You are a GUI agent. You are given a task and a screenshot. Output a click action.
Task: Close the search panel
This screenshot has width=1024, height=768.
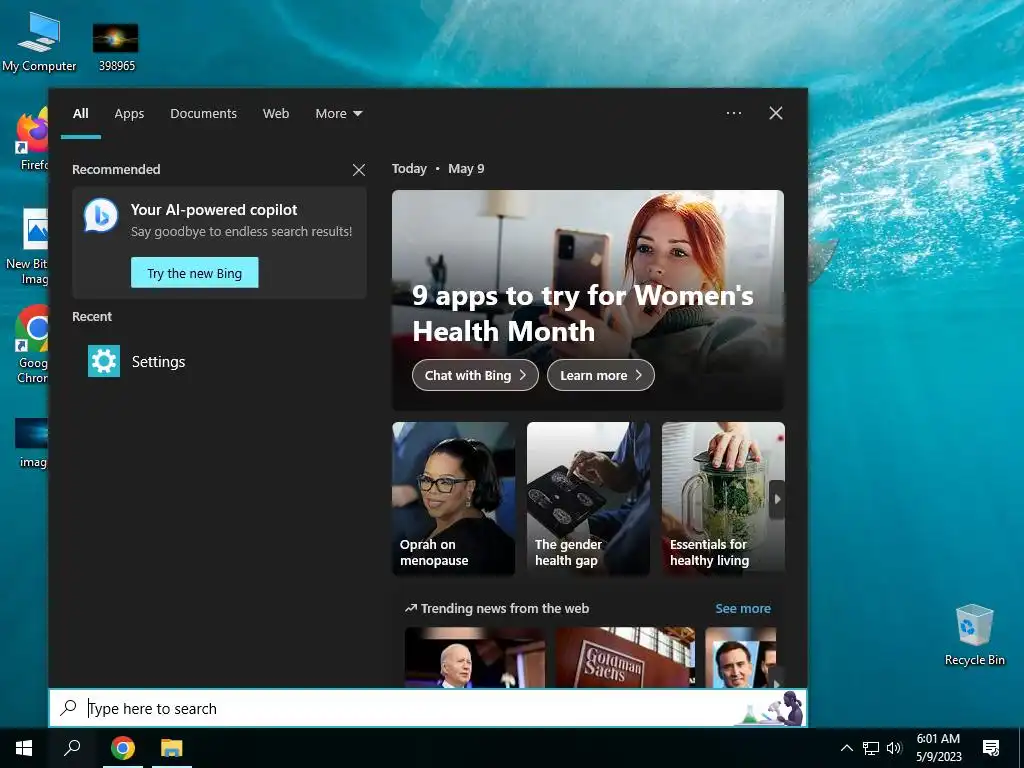776,113
